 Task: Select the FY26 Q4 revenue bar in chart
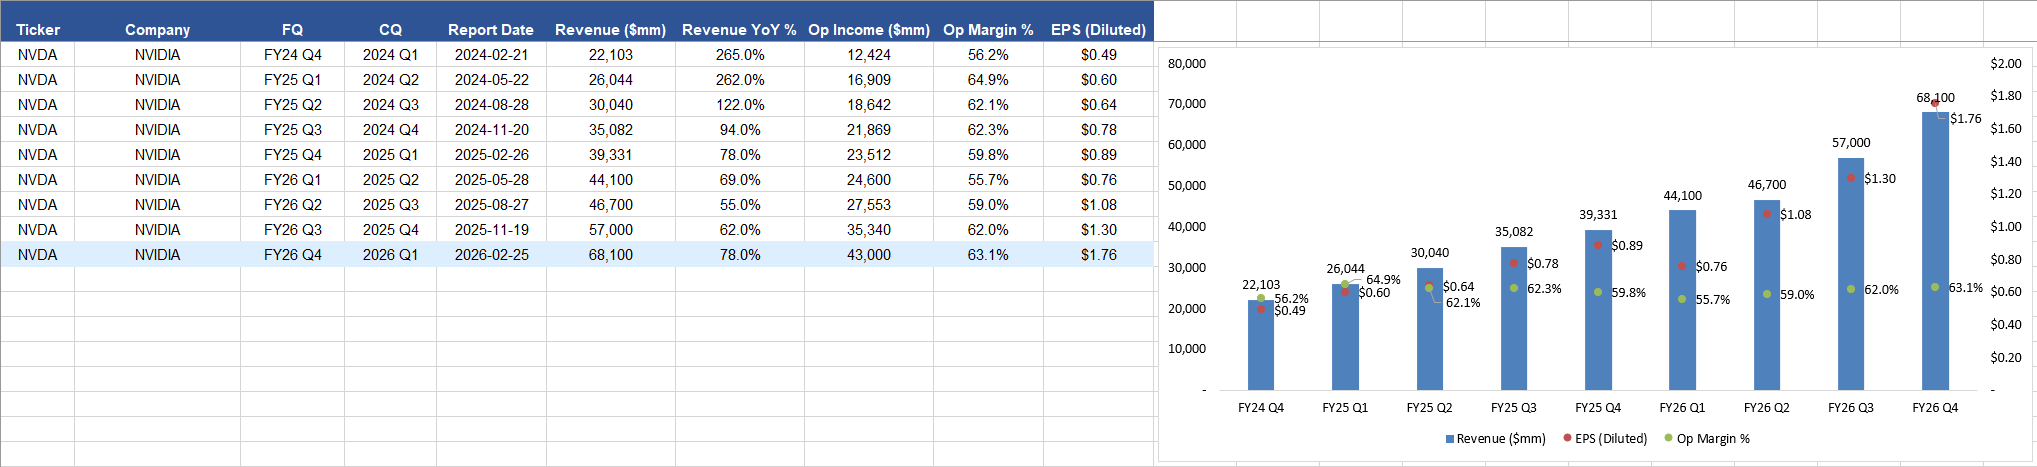[x=1935, y=251]
